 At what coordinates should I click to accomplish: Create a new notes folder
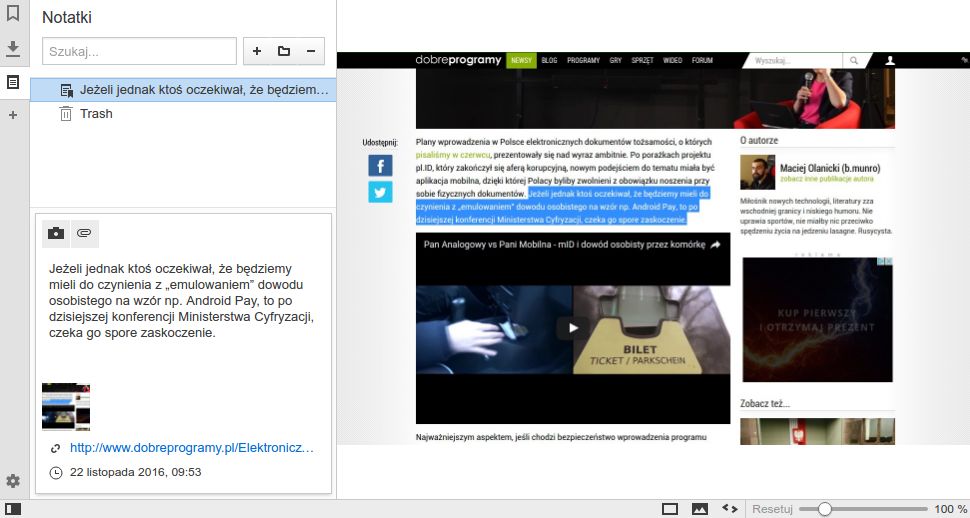pos(284,51)
